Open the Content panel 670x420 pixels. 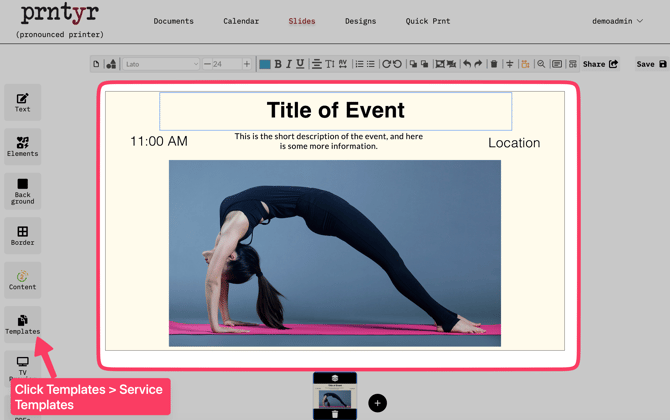(x=22, y=280)
